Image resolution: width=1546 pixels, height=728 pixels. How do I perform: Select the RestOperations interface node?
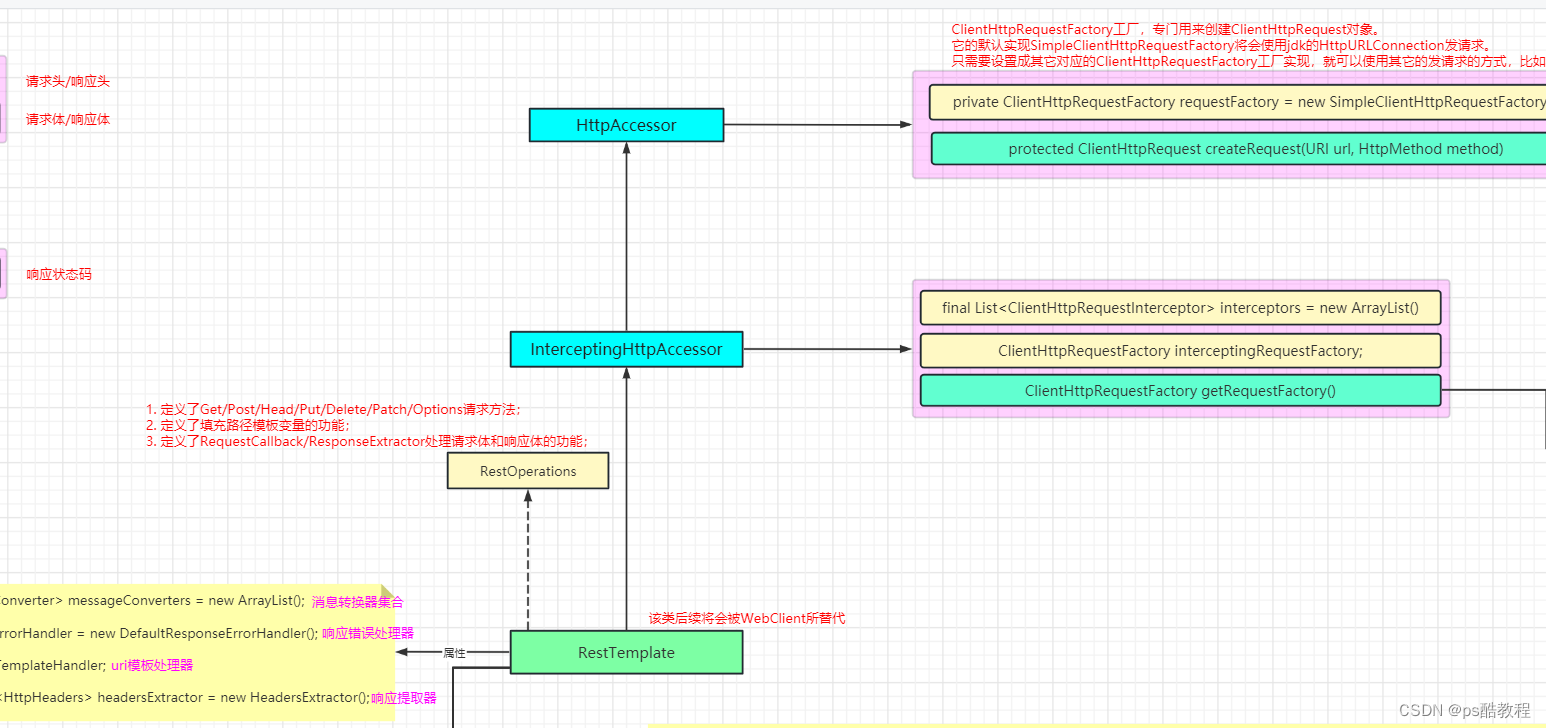[527, 470]
